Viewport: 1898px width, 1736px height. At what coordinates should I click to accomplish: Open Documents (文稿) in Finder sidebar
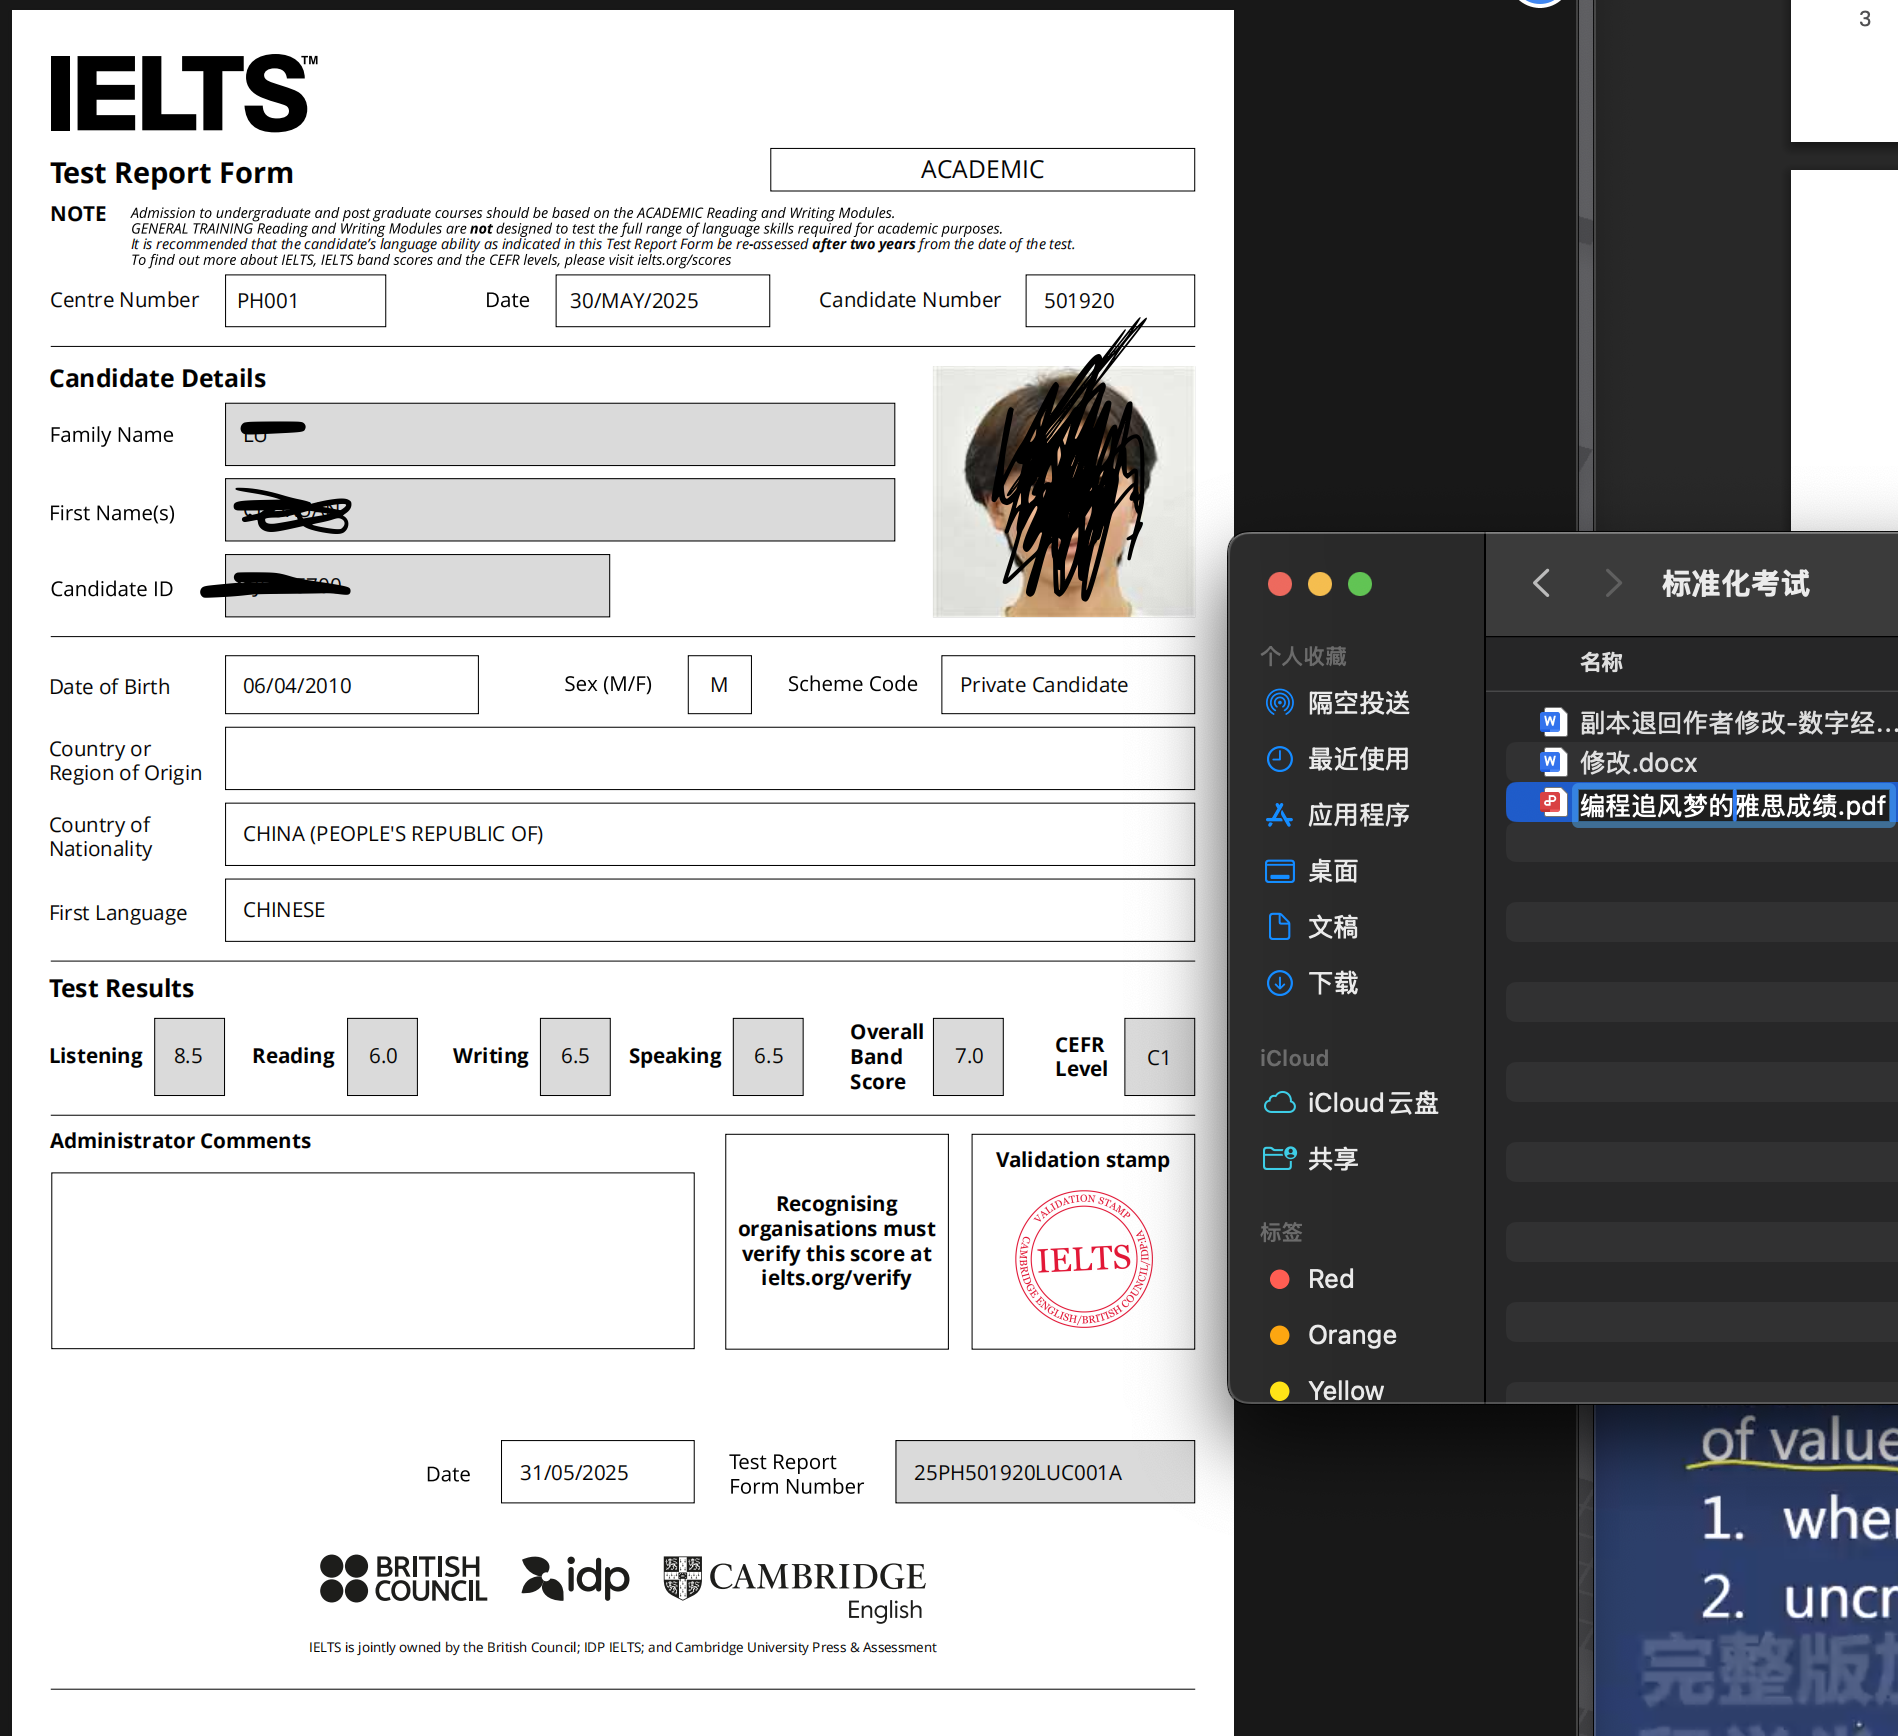tap(1311, 927)
